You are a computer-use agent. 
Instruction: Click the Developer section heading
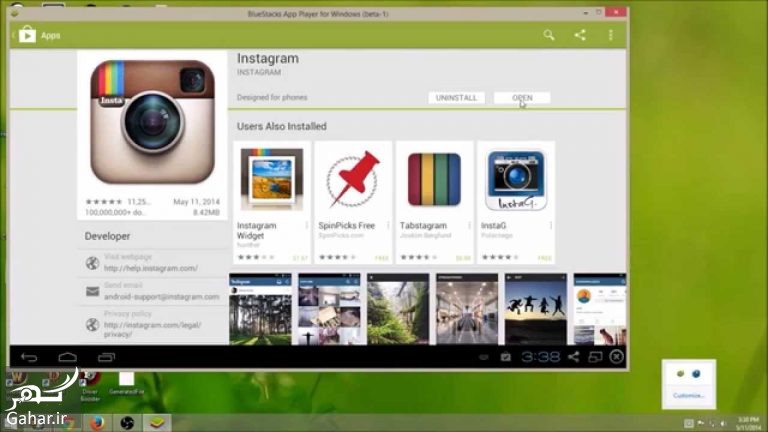[107, 236]
